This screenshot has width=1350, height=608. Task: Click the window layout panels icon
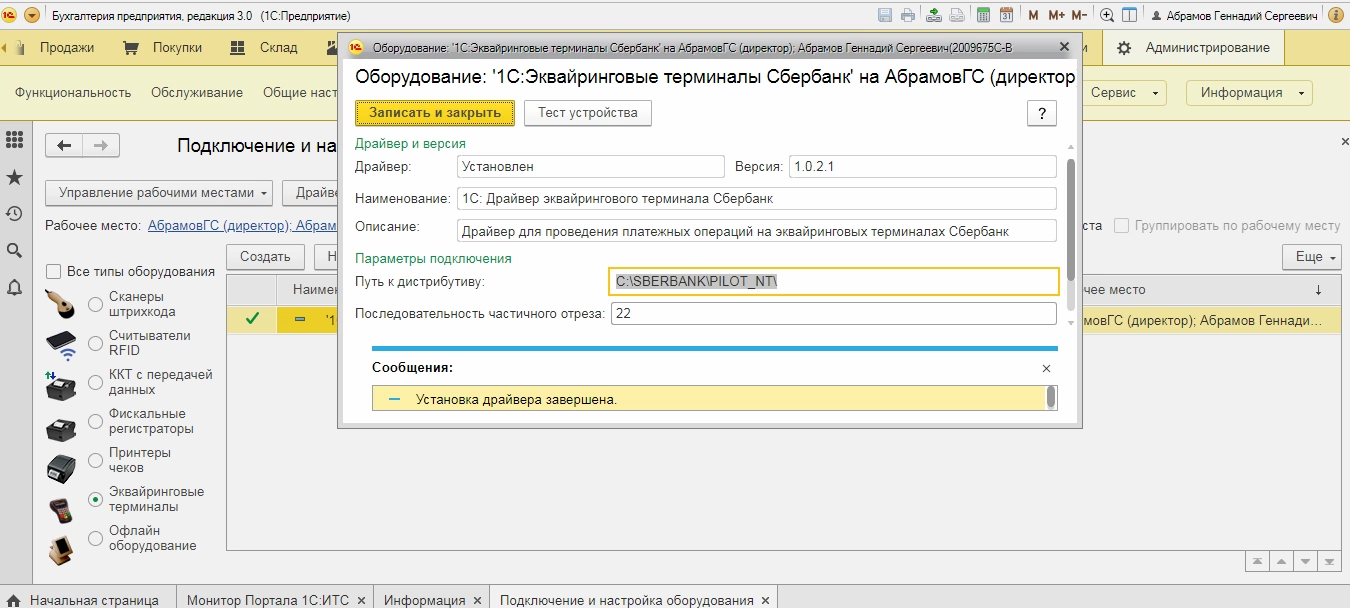point(1129,15)
